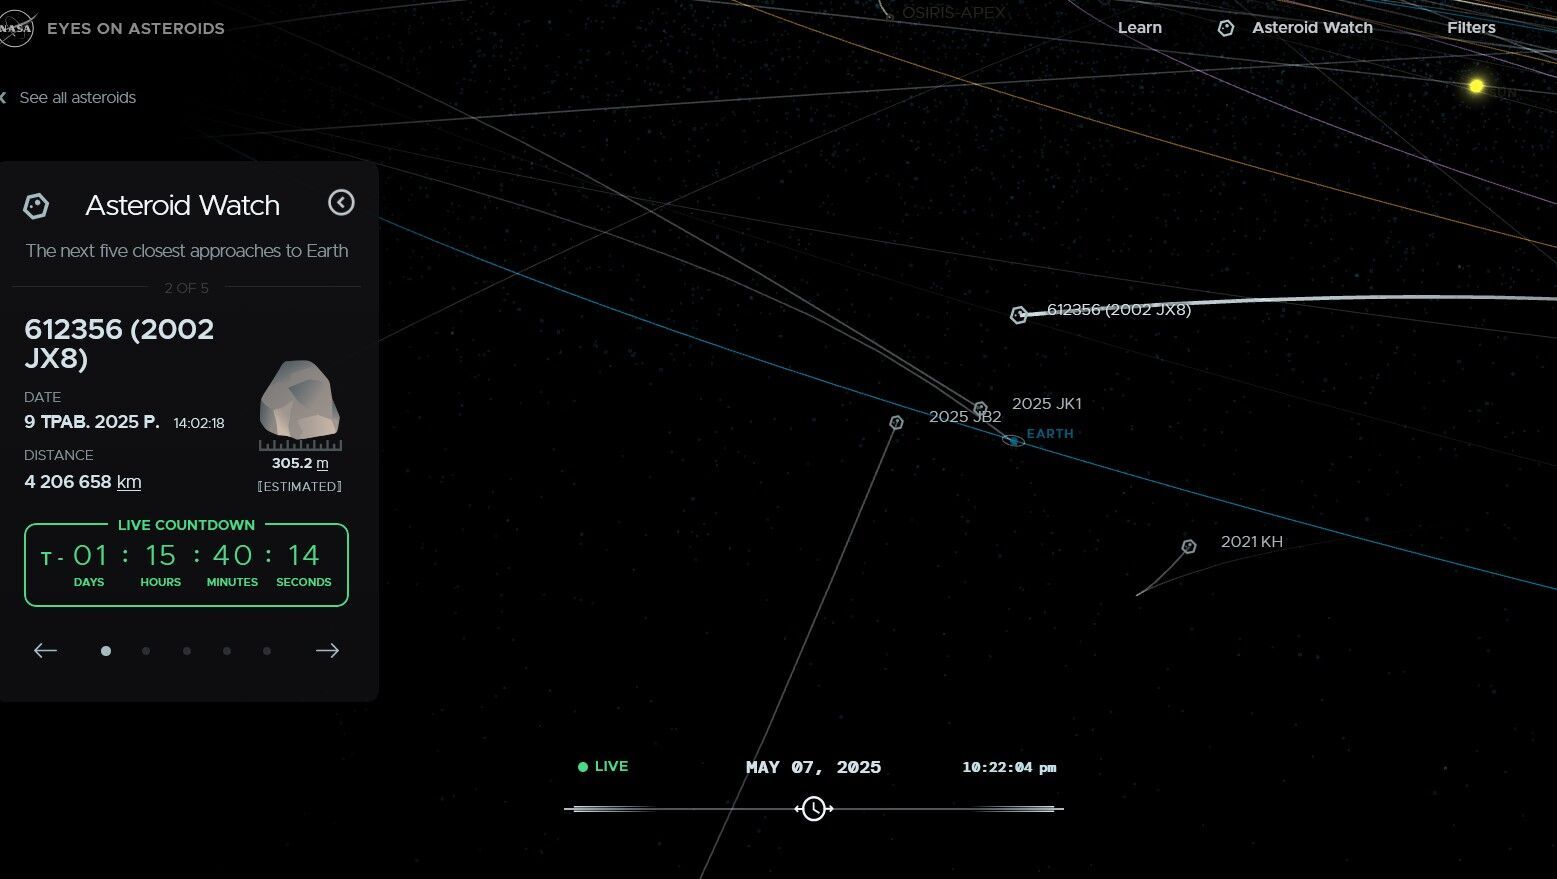This screenshot has width=1557, height=879.
Task: Click the 612356 (2002 JX8) label in scene
Action: coord(1119,310)
